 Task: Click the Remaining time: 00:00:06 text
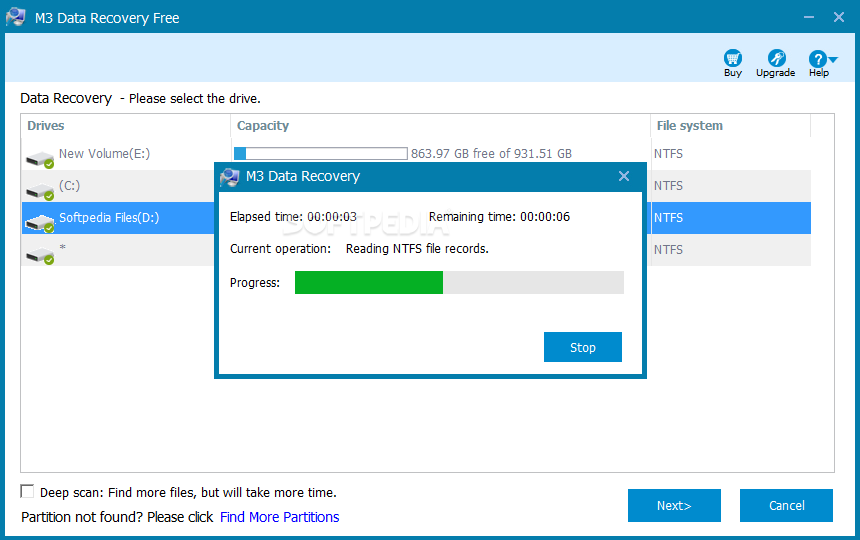click(x=499, y=217)
